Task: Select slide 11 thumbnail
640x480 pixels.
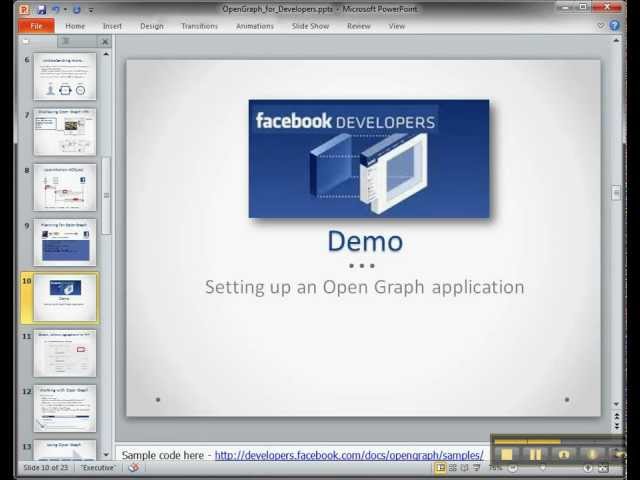Action: tap(65, 353)
